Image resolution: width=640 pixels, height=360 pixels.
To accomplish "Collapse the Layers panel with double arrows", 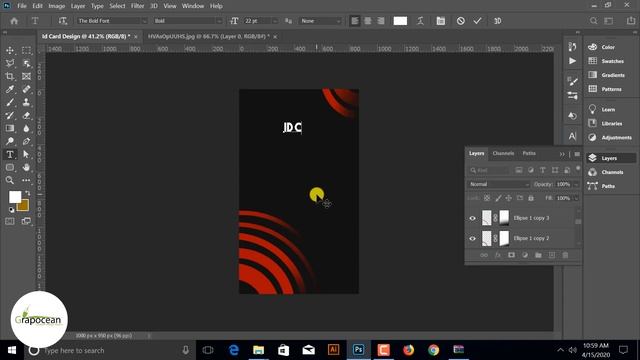I will pos(562,154).
